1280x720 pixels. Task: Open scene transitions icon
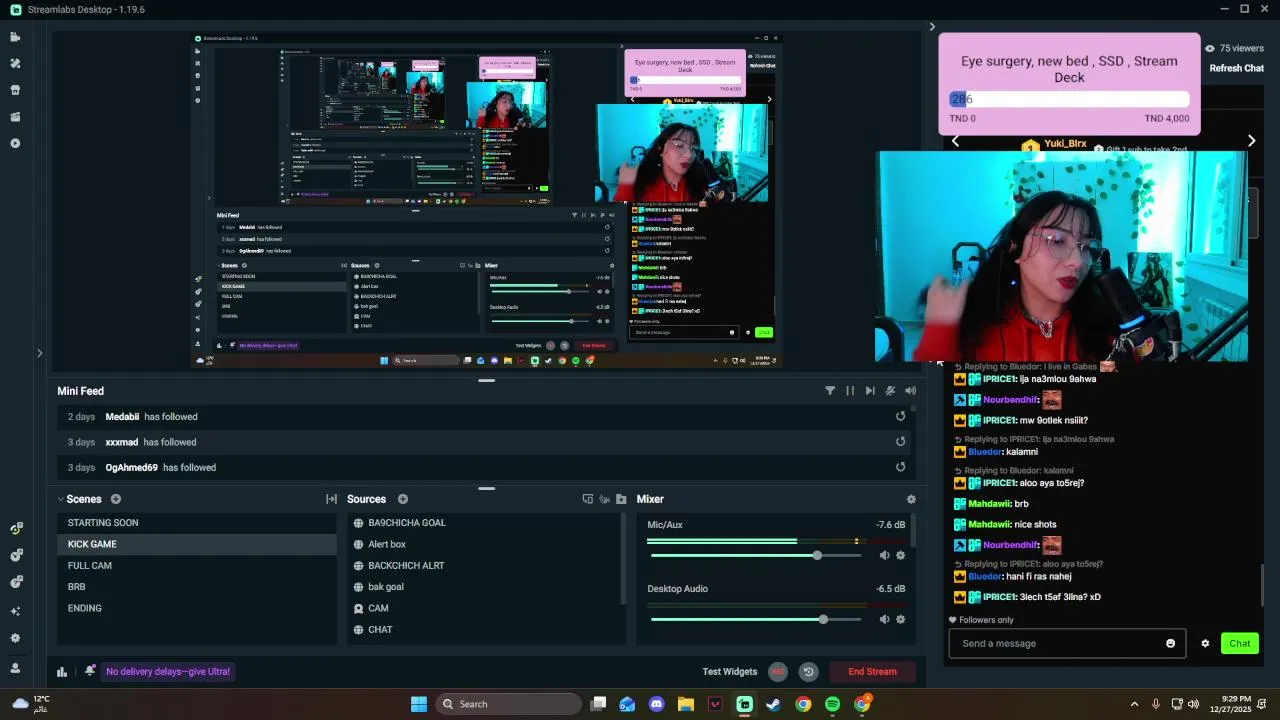coord(331,499)
